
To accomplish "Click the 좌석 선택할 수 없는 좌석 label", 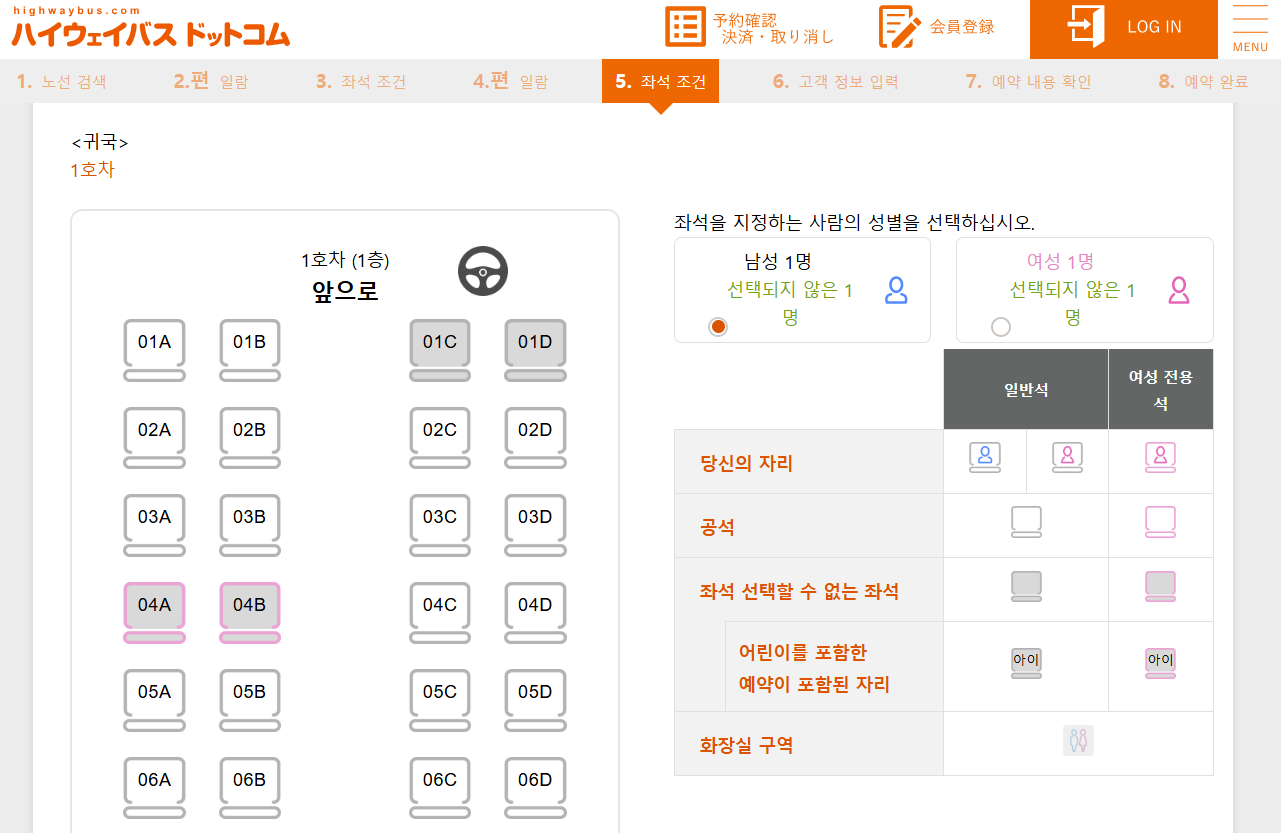I will [x=799, y=591].
